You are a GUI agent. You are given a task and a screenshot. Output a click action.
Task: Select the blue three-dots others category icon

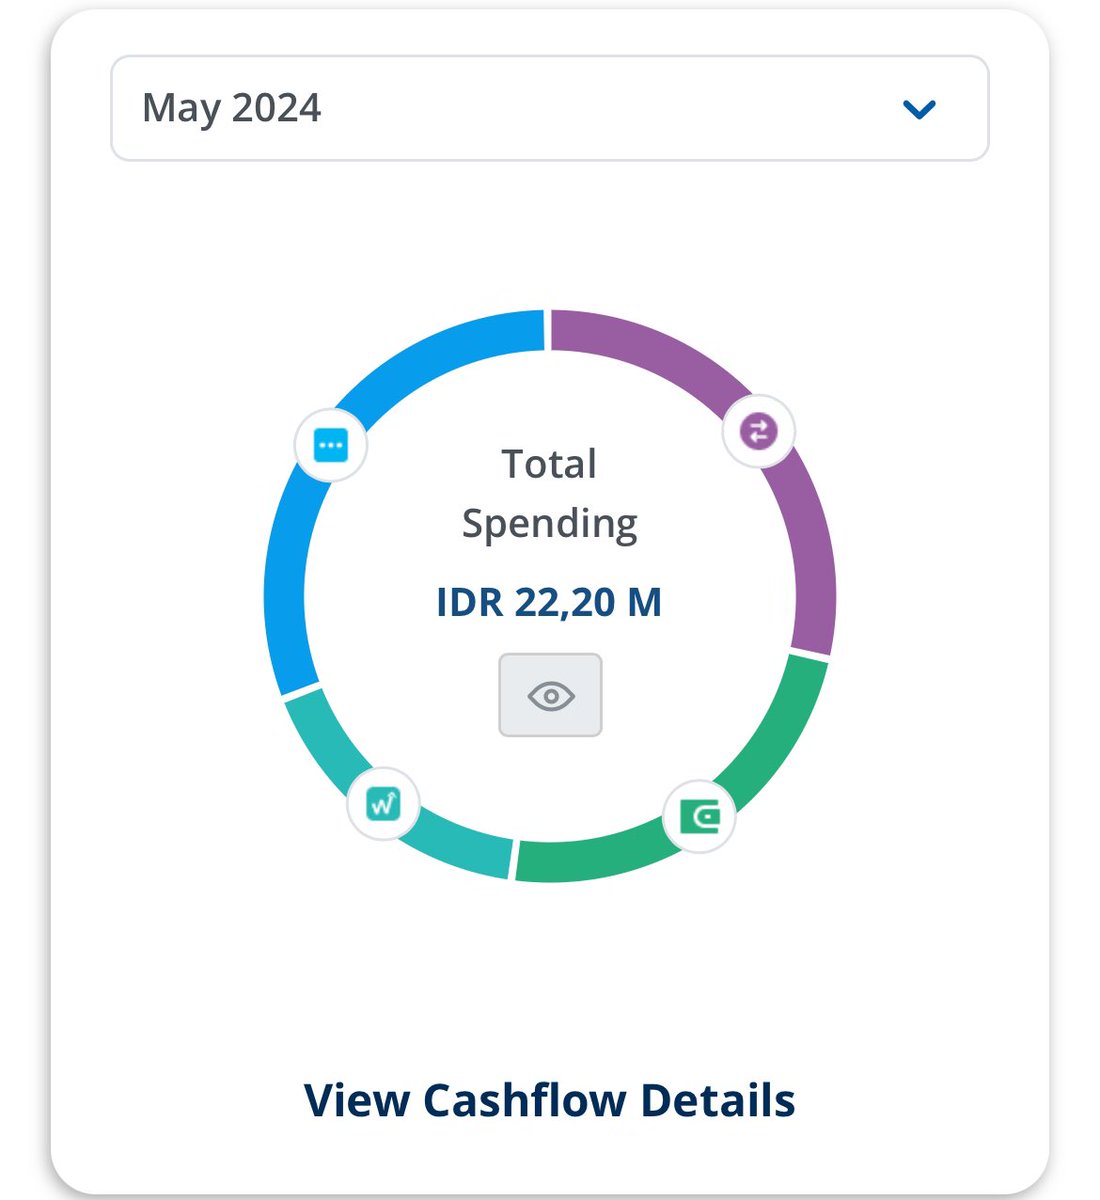tap(331, 445)
